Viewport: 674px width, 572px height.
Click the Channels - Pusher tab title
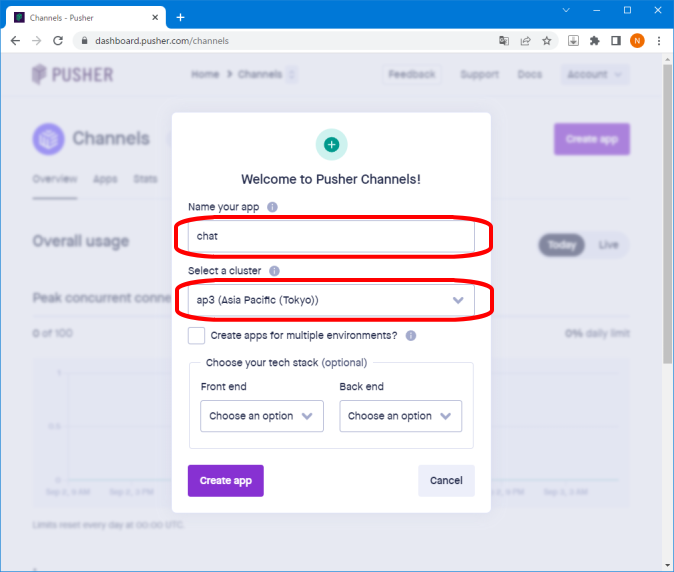tap(61, 18)
